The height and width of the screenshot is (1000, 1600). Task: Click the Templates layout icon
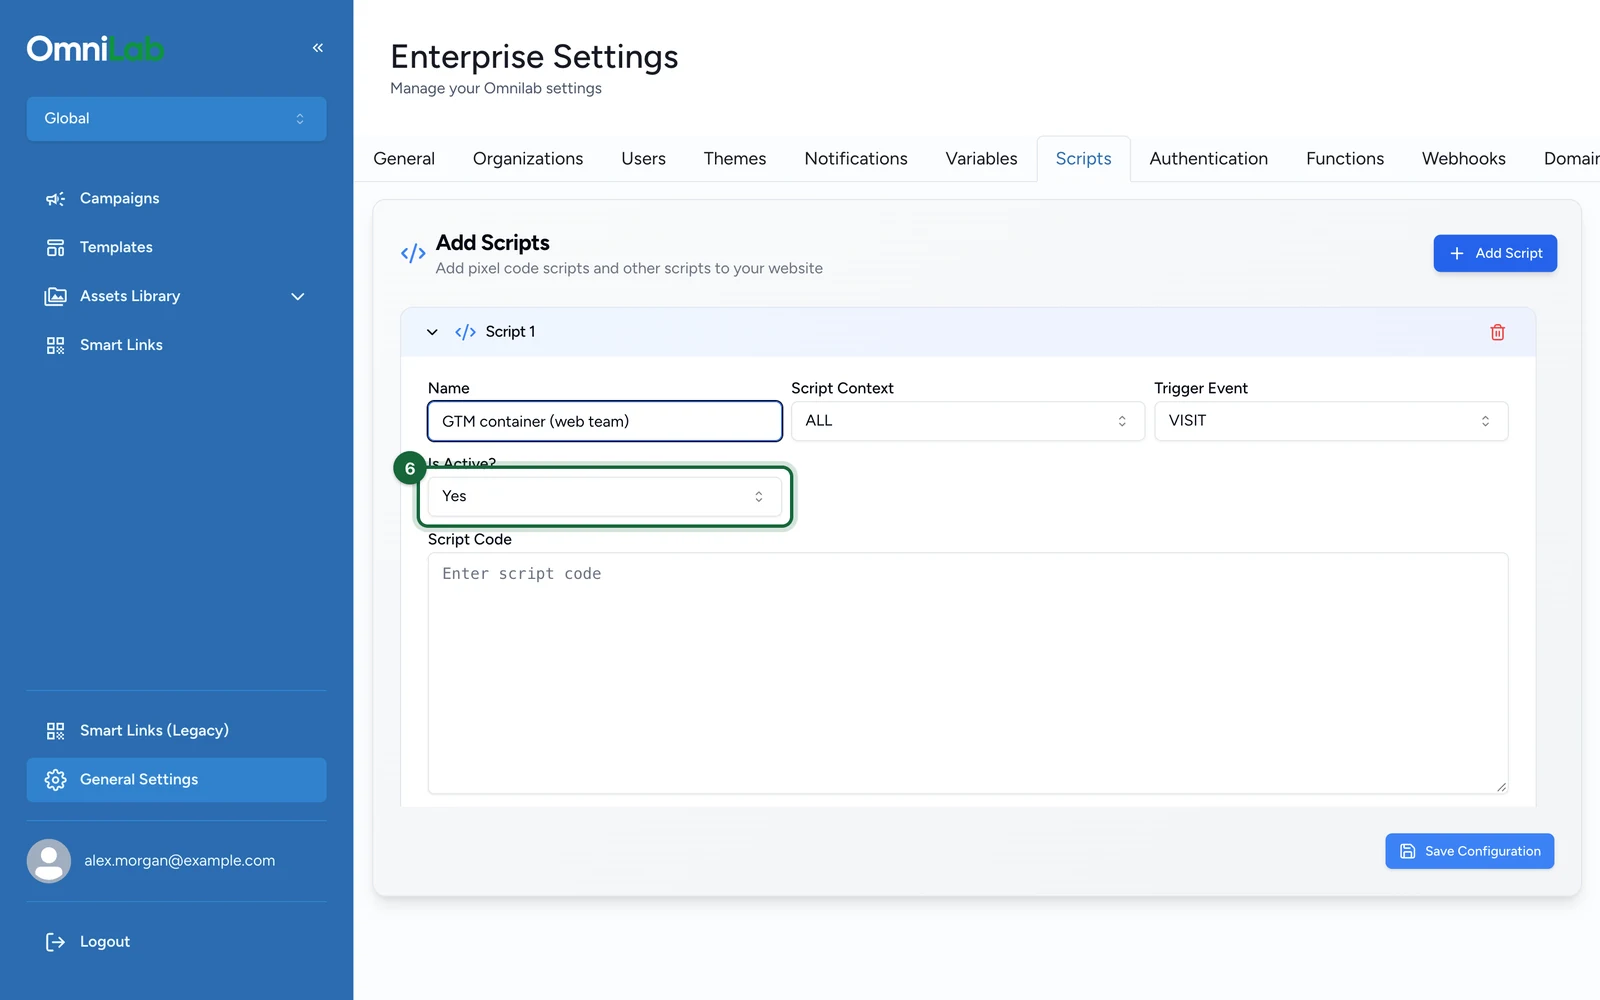tap(55, 247)
